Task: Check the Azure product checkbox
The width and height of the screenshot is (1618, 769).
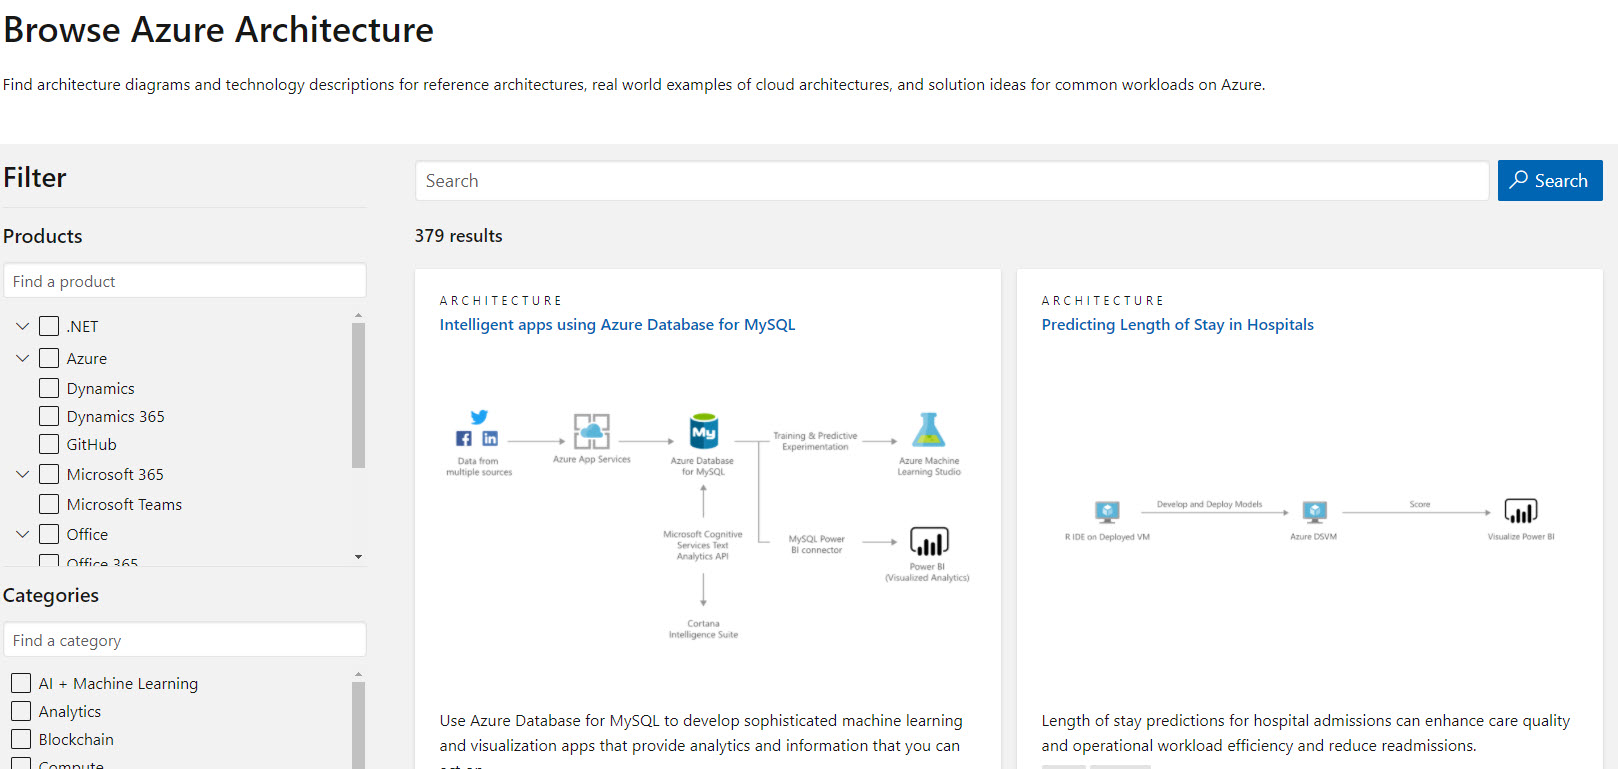Action: pos(49,358)
